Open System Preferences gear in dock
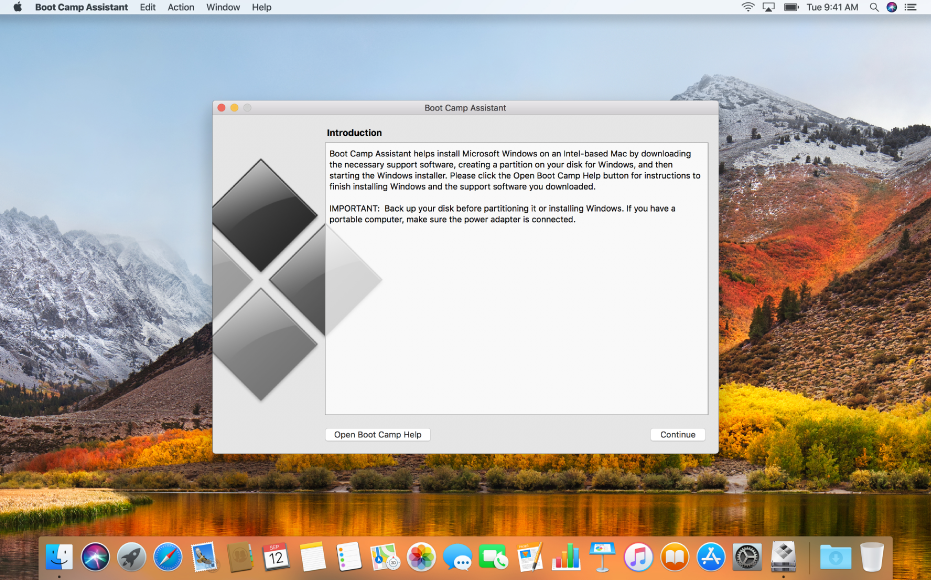This screenshot has width=931, height=580. pos(747,557)
